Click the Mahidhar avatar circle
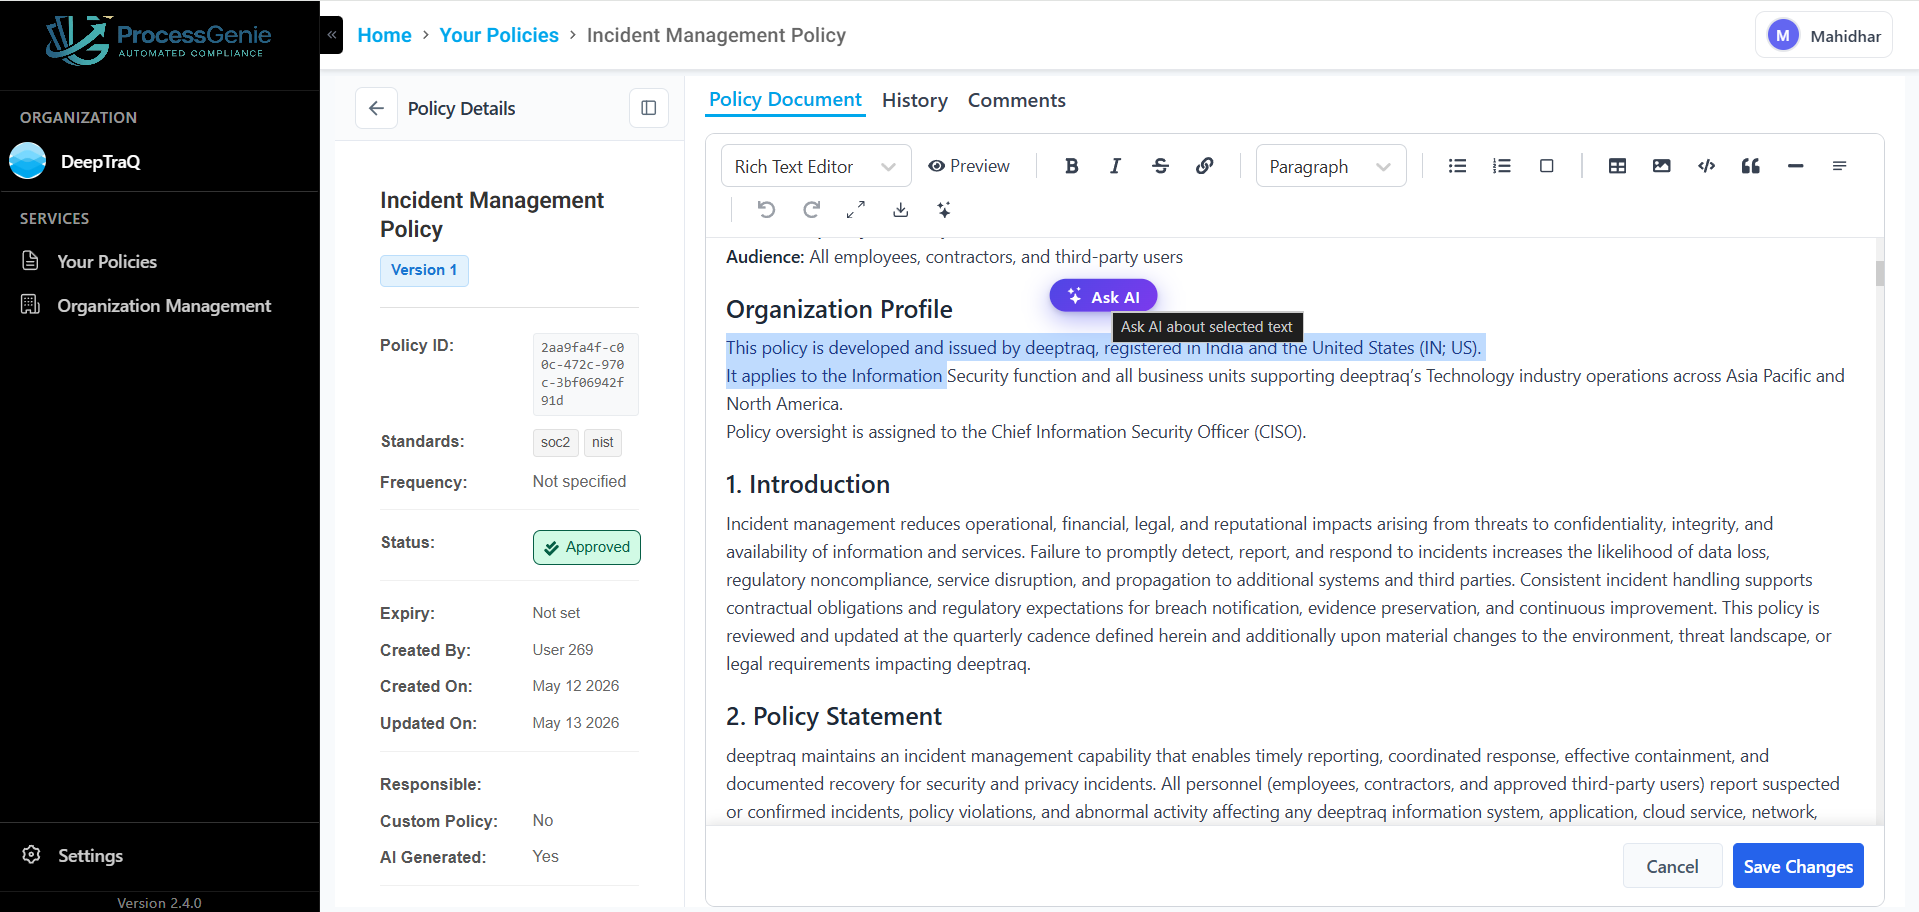 [x=1783, y=35]
